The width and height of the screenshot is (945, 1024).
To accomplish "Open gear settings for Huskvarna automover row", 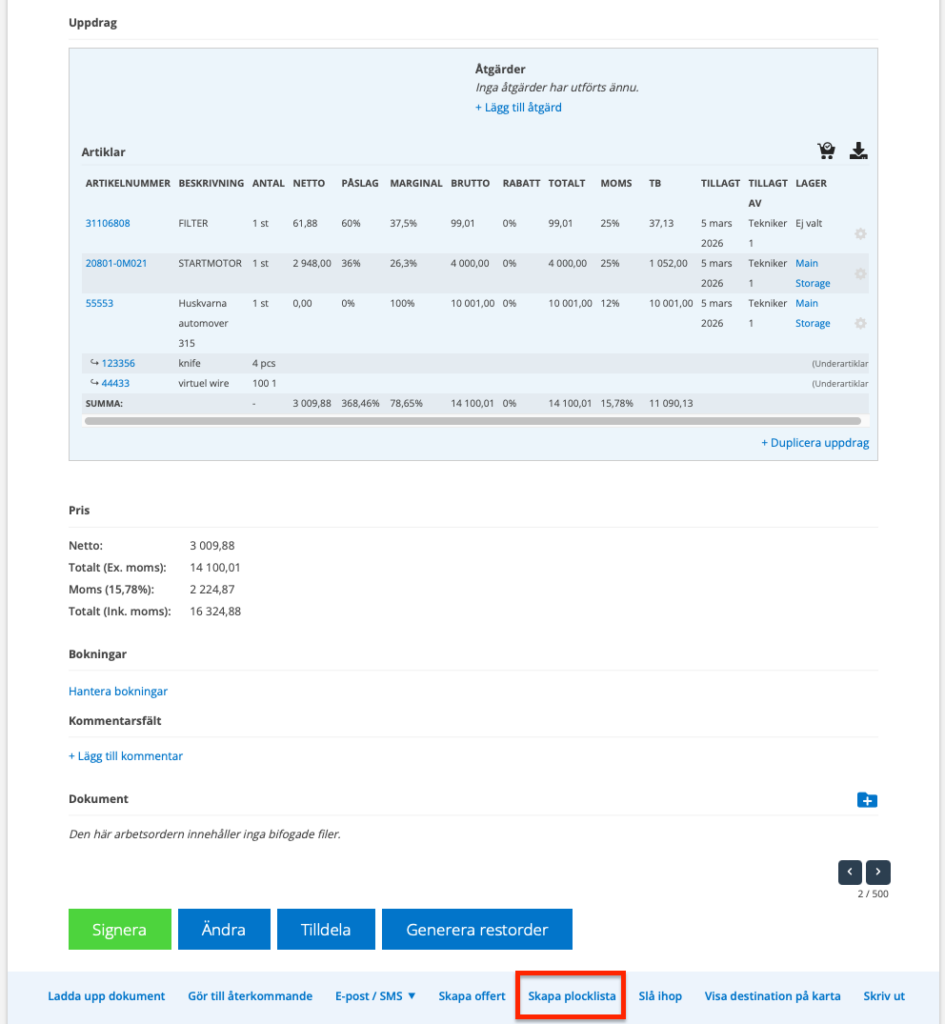I will click(860, 324).
